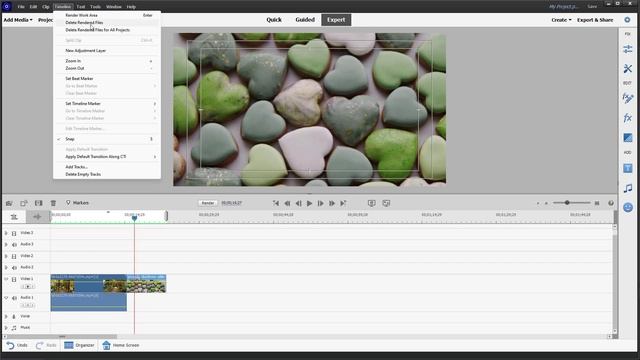640x360 pixels.
Task: Toggle the Video 2 track film icon
Action: point(14,256)
